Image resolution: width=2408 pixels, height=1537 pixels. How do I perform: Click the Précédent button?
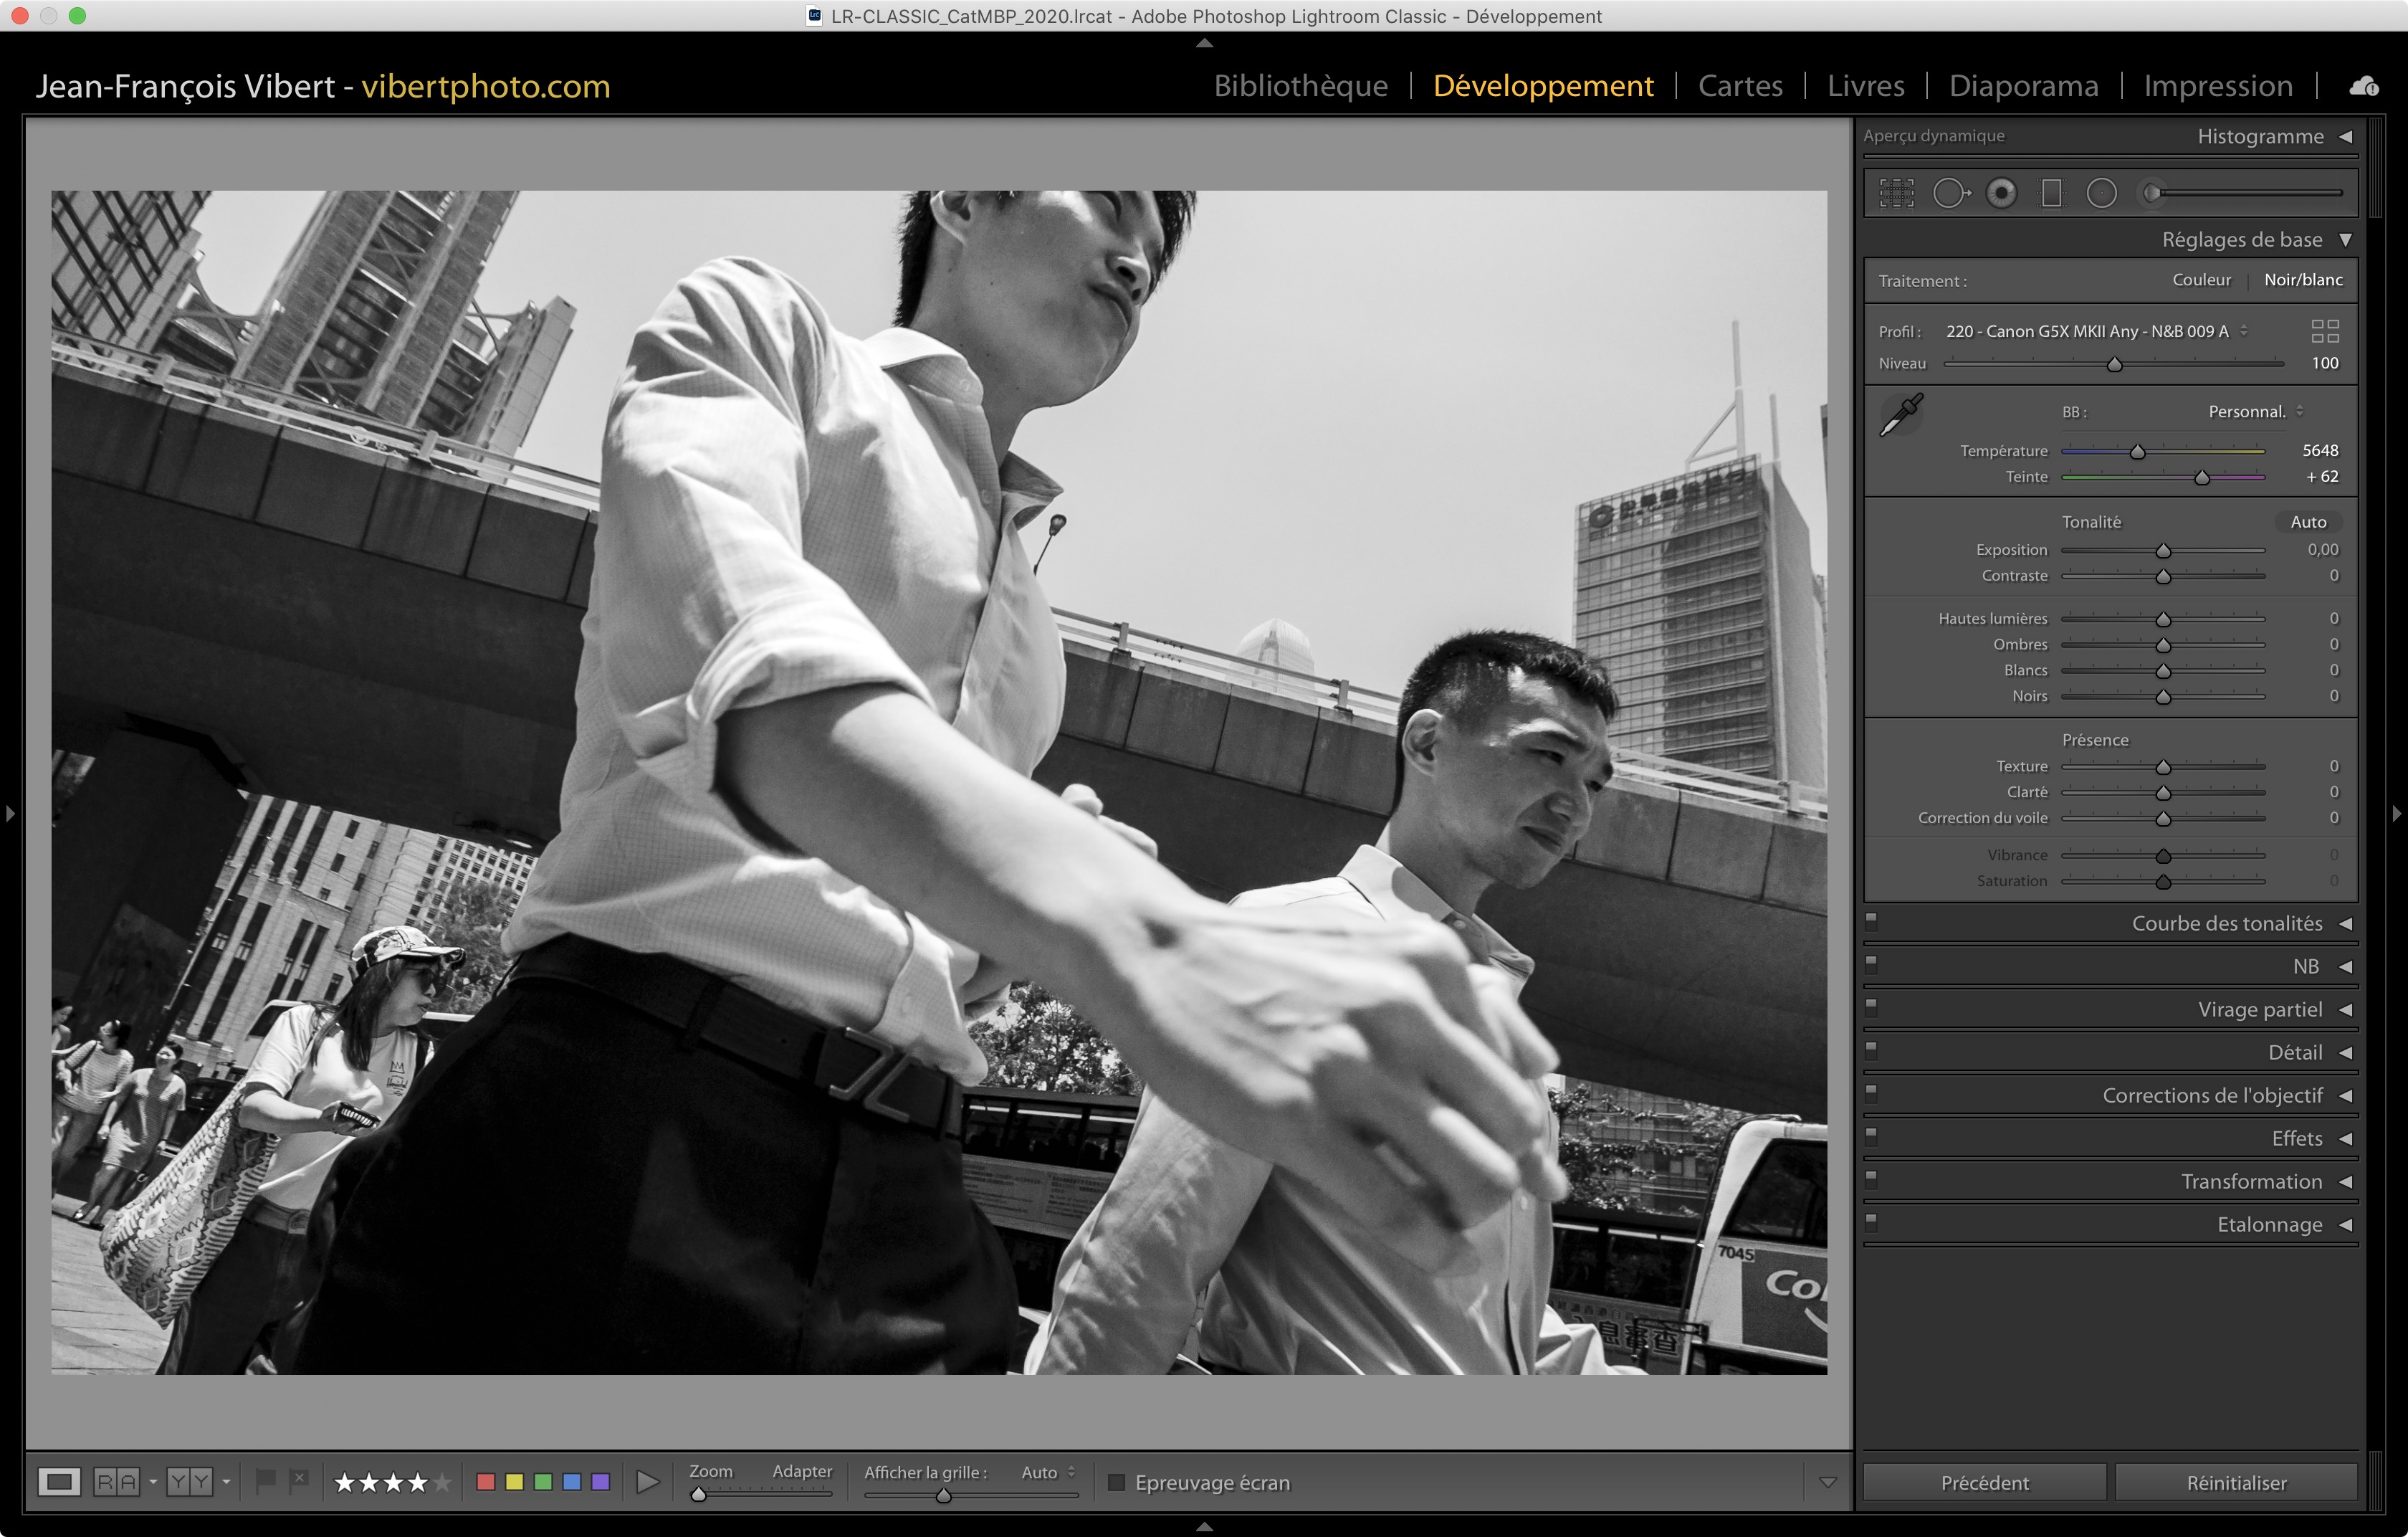pos(1984,1482)
